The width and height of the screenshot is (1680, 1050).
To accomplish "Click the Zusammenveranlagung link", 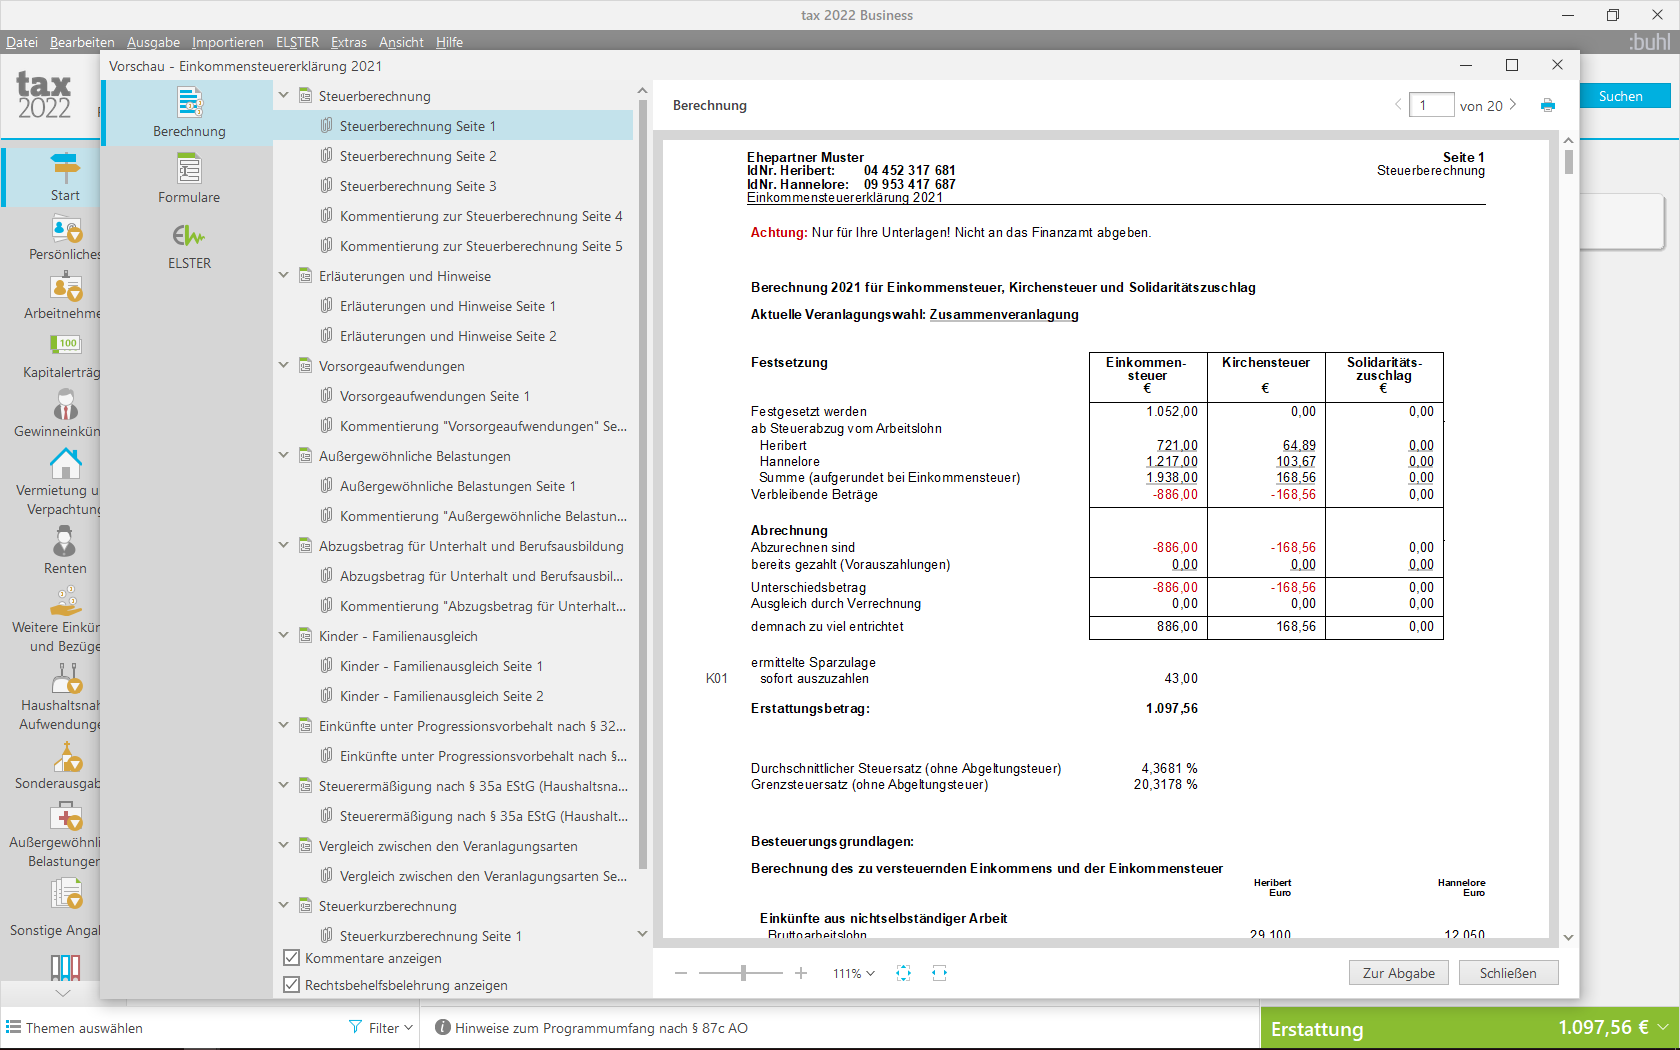I will tap(1004, 314).
